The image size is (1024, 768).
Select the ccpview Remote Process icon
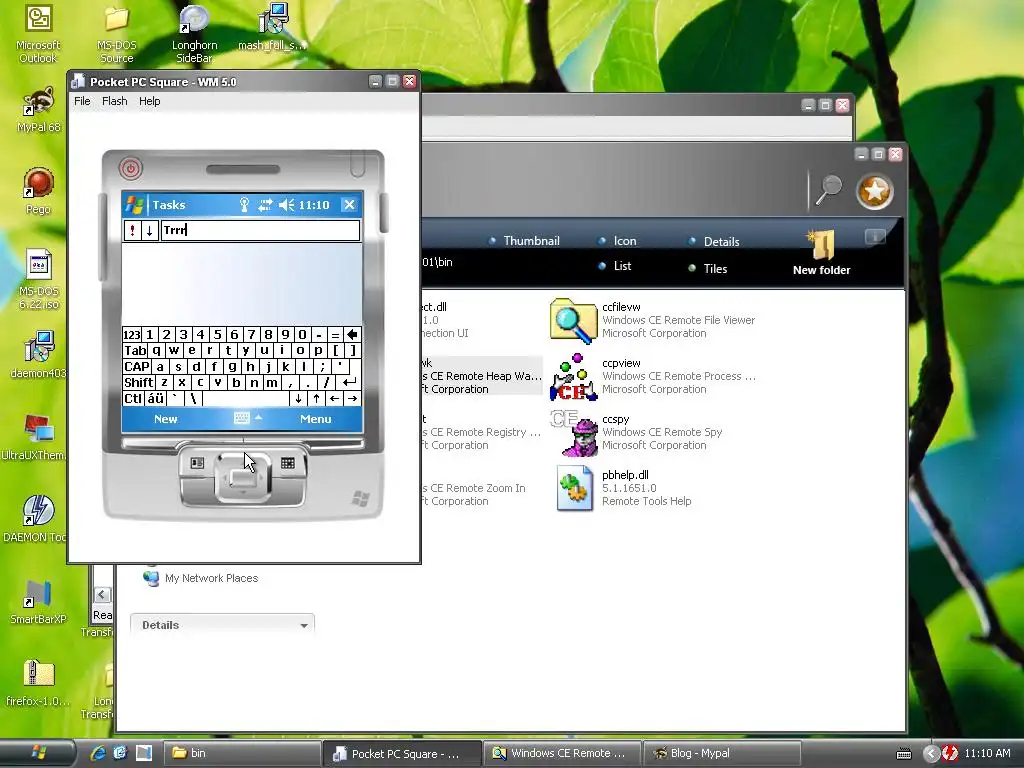click(573, 377)
